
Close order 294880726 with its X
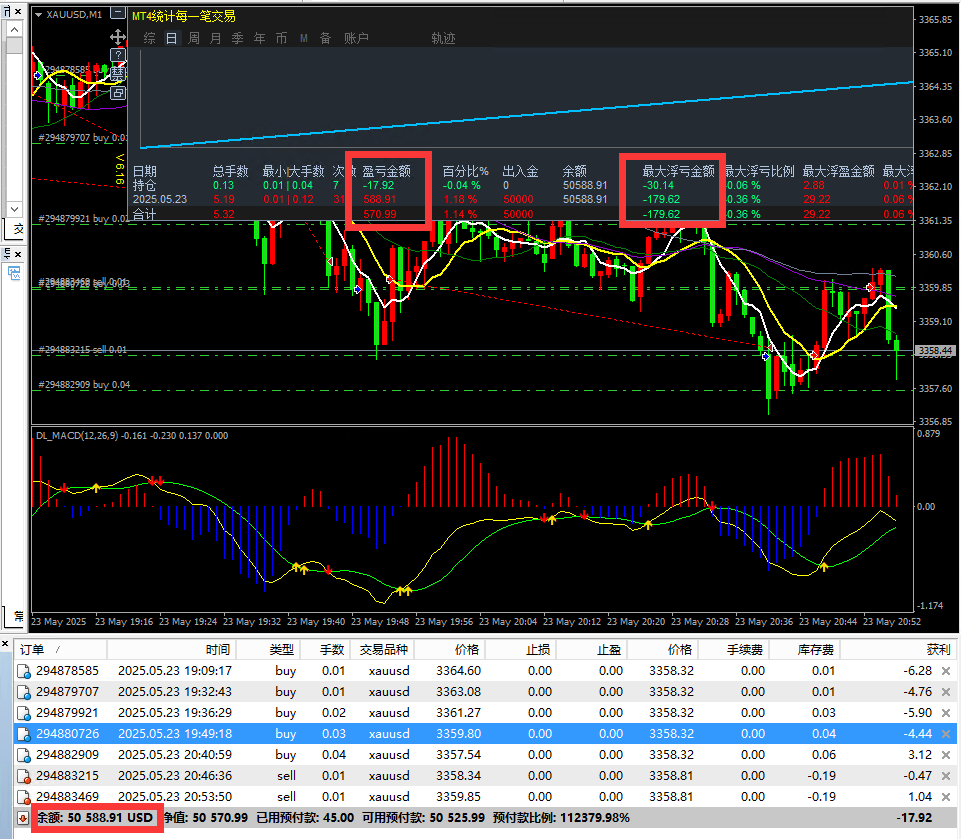(946, 734)
